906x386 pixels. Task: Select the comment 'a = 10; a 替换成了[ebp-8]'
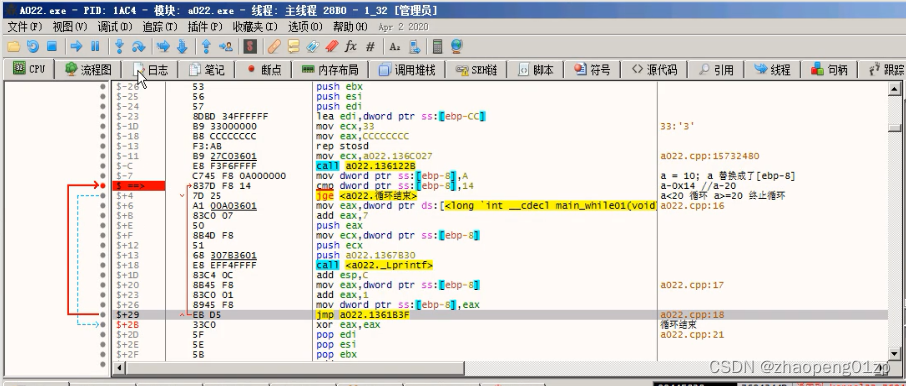[728, 176]
